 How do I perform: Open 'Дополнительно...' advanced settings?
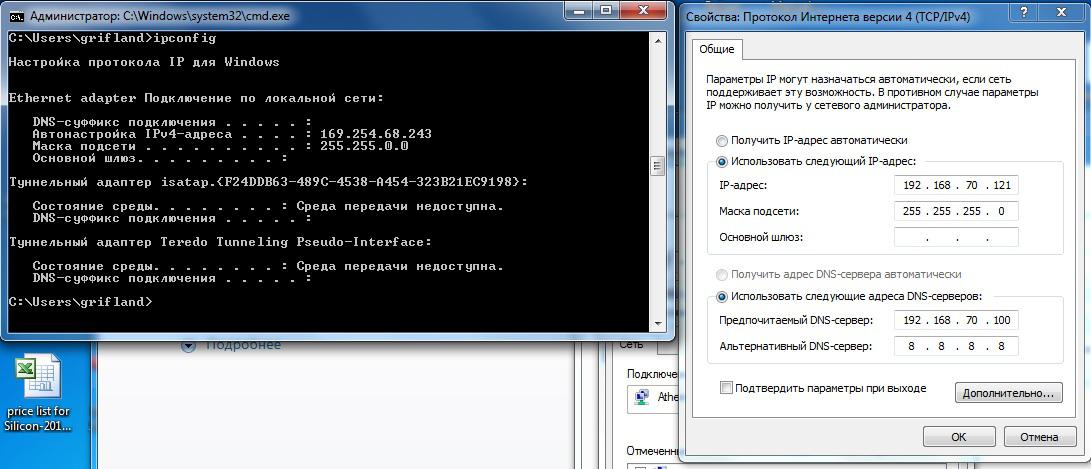tap(1009, 393)
